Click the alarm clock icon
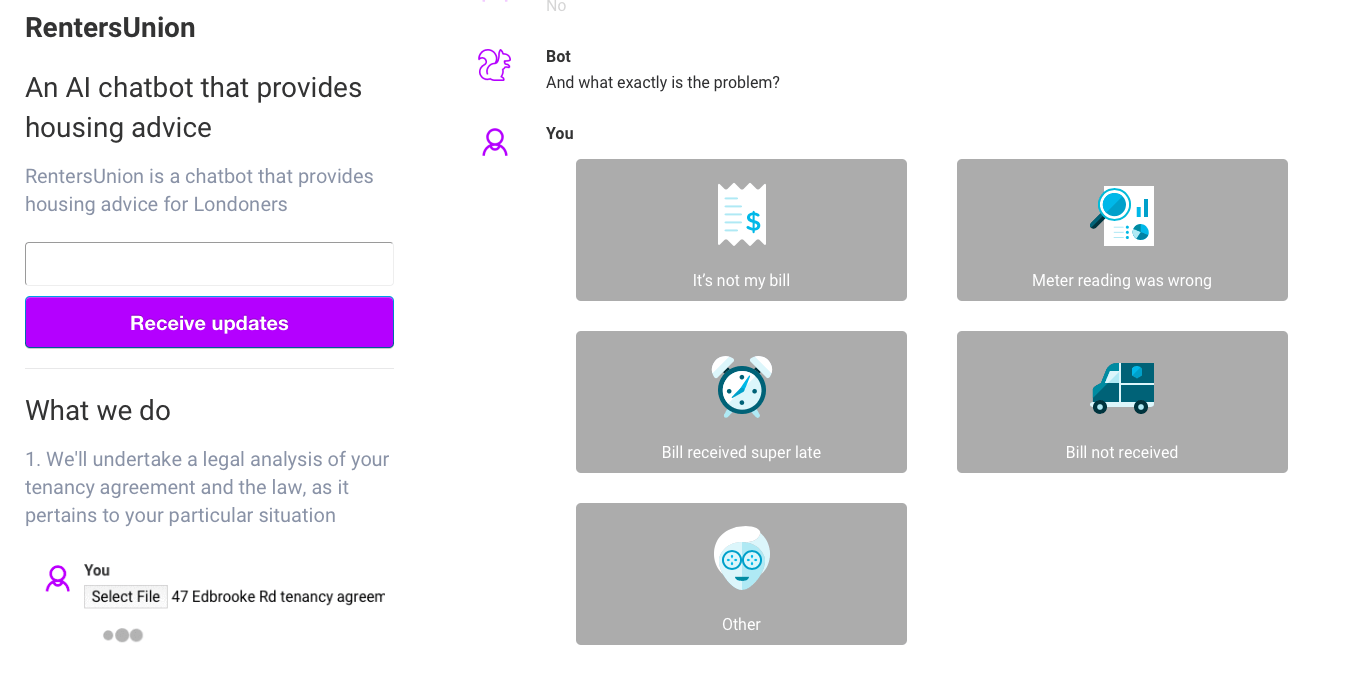The height and width of the screenshot is (688, 1366). tap(741, 386)
